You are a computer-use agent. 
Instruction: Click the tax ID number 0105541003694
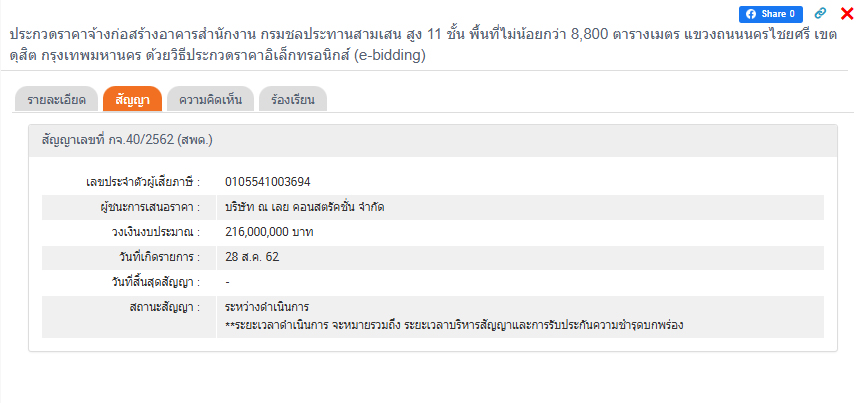click(268, 182)
